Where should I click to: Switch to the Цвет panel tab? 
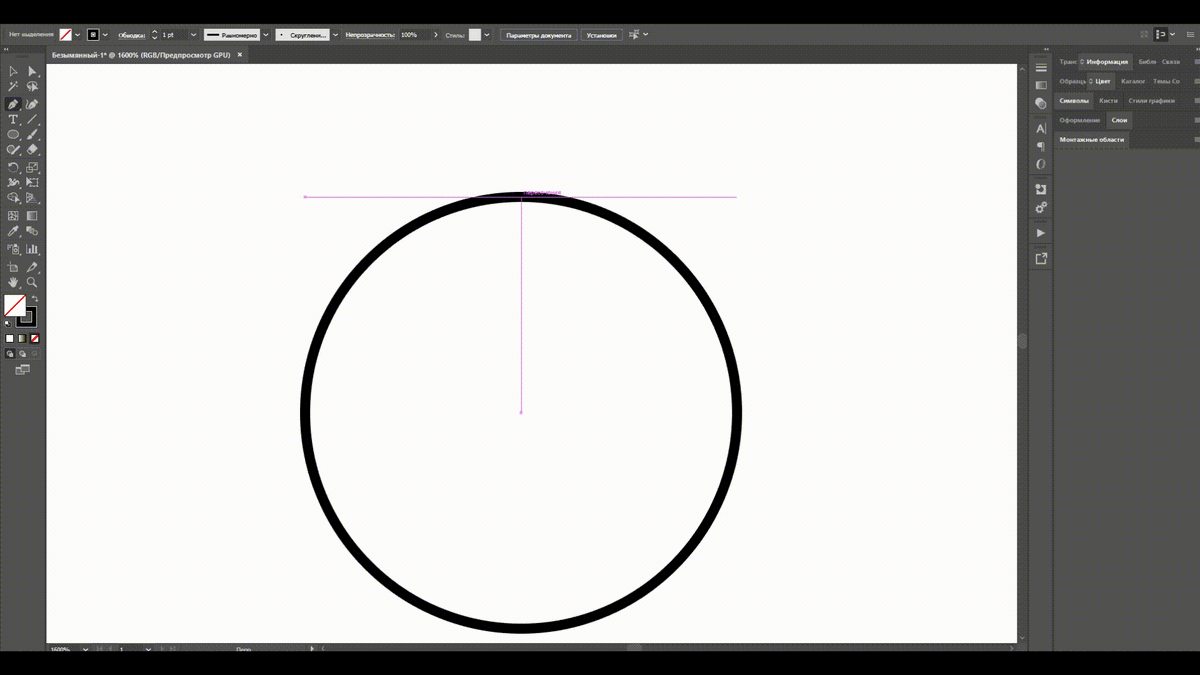pyautogui.click(x=1102, y=81)
